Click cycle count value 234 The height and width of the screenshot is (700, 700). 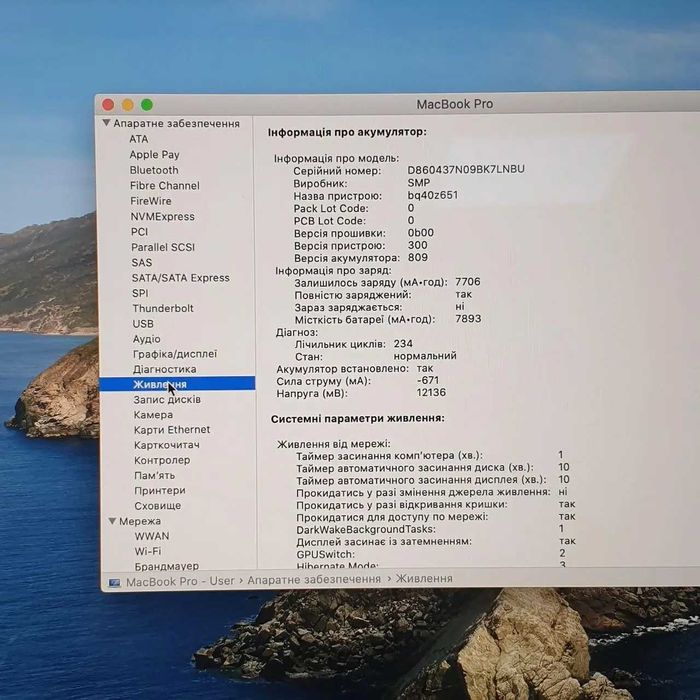coord(403,344)
